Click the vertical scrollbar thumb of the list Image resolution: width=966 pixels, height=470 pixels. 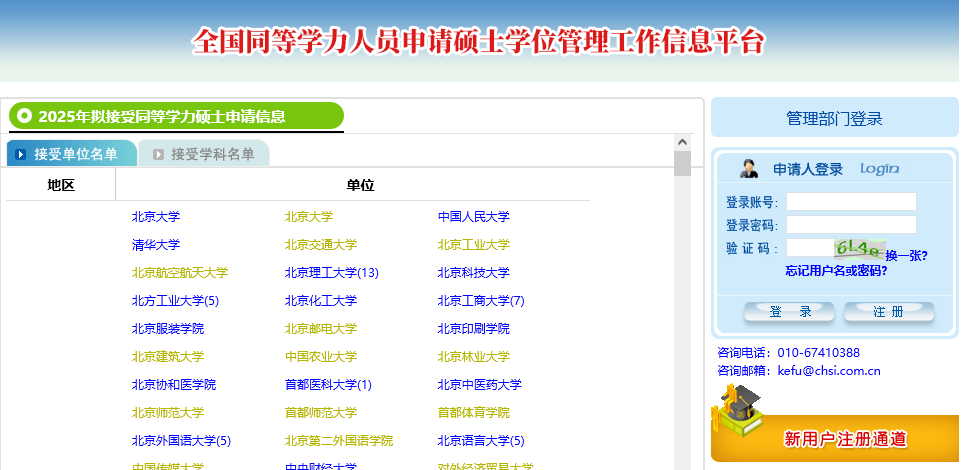(x=682, y=164)
